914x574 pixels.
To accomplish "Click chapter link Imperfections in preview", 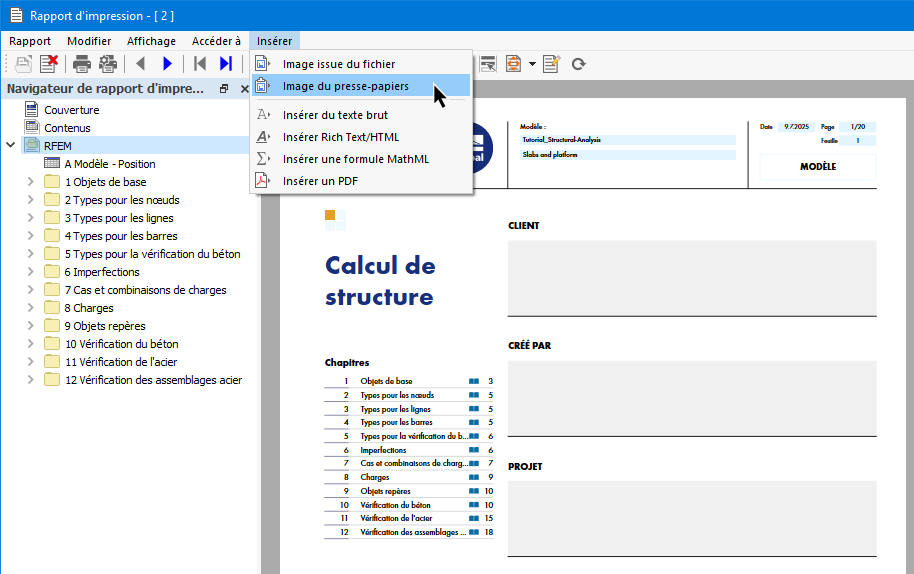I will pos(383,450).
